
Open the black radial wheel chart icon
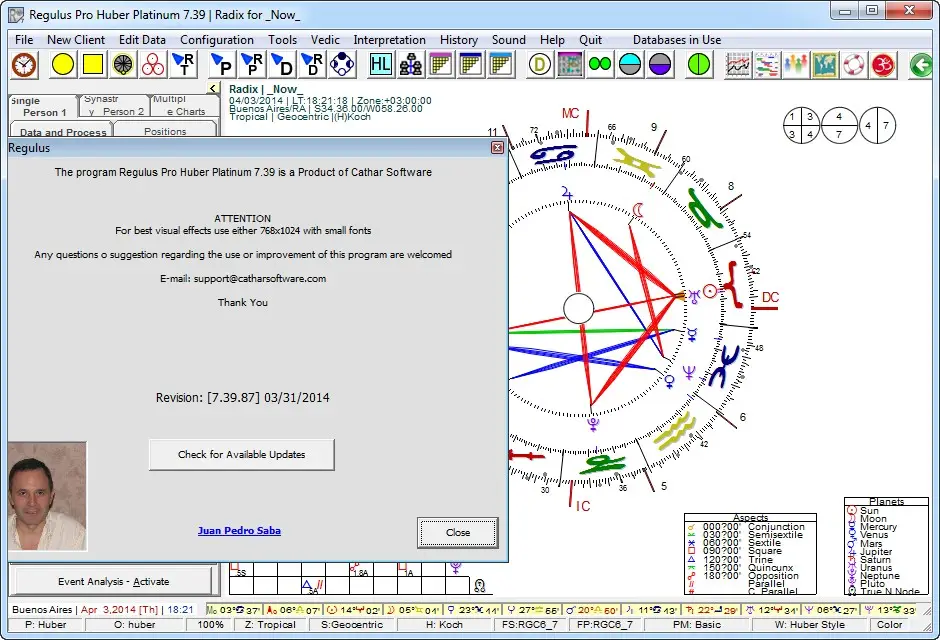[x=123, y=65]
